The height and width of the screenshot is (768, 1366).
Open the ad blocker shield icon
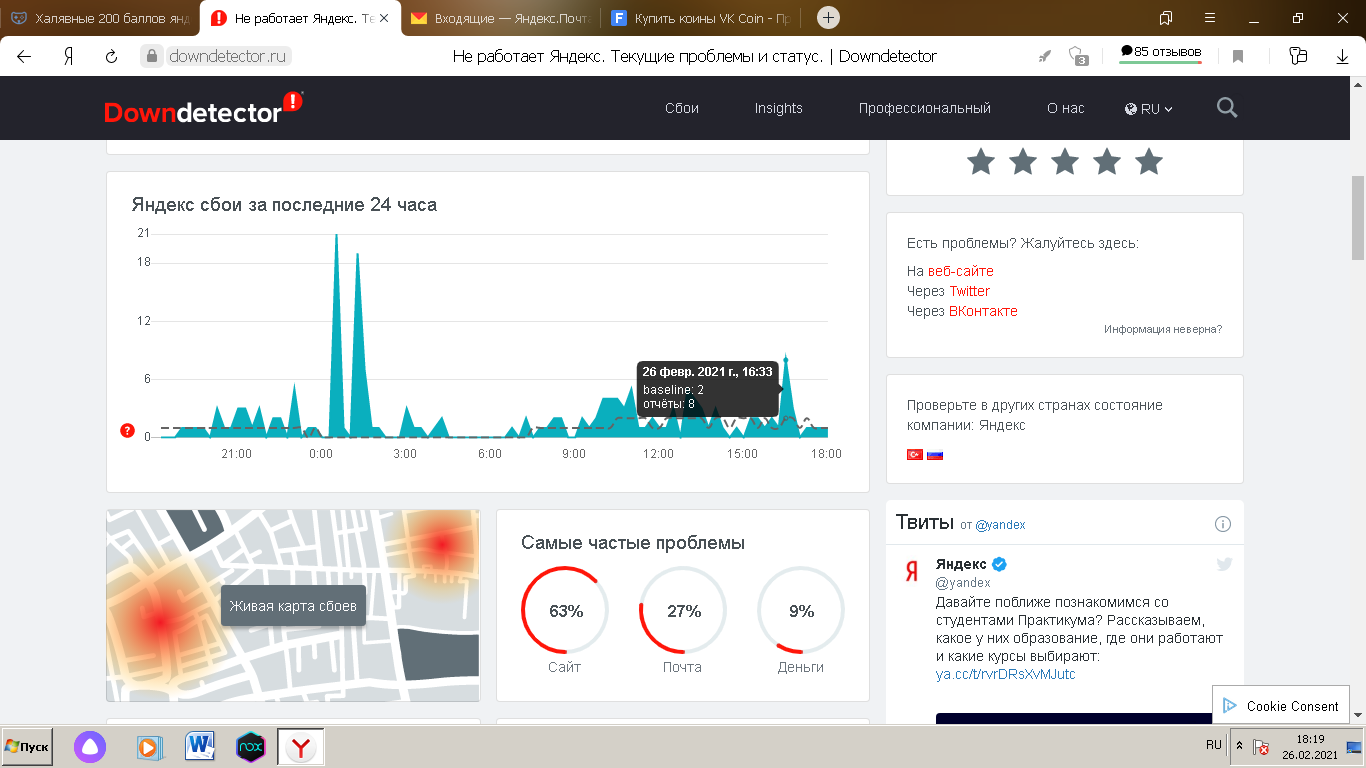[1077, 56]
